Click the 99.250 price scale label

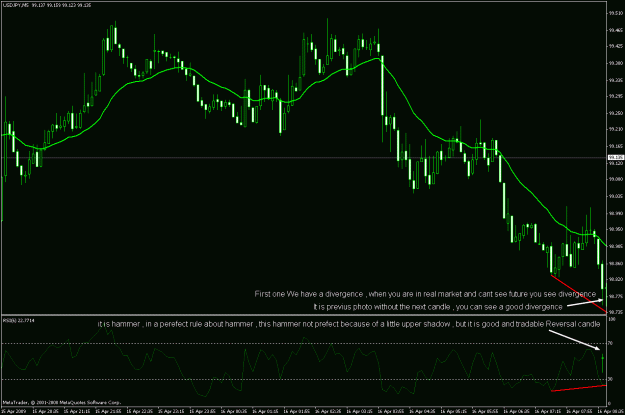coord(616,113)
